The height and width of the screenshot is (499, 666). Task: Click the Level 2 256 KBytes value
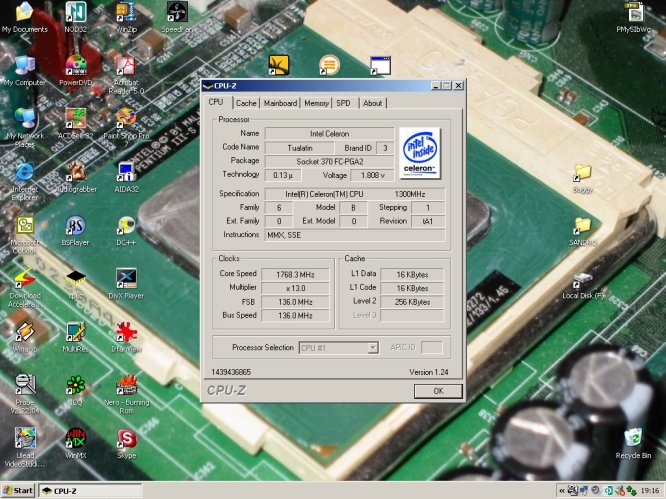412,302
